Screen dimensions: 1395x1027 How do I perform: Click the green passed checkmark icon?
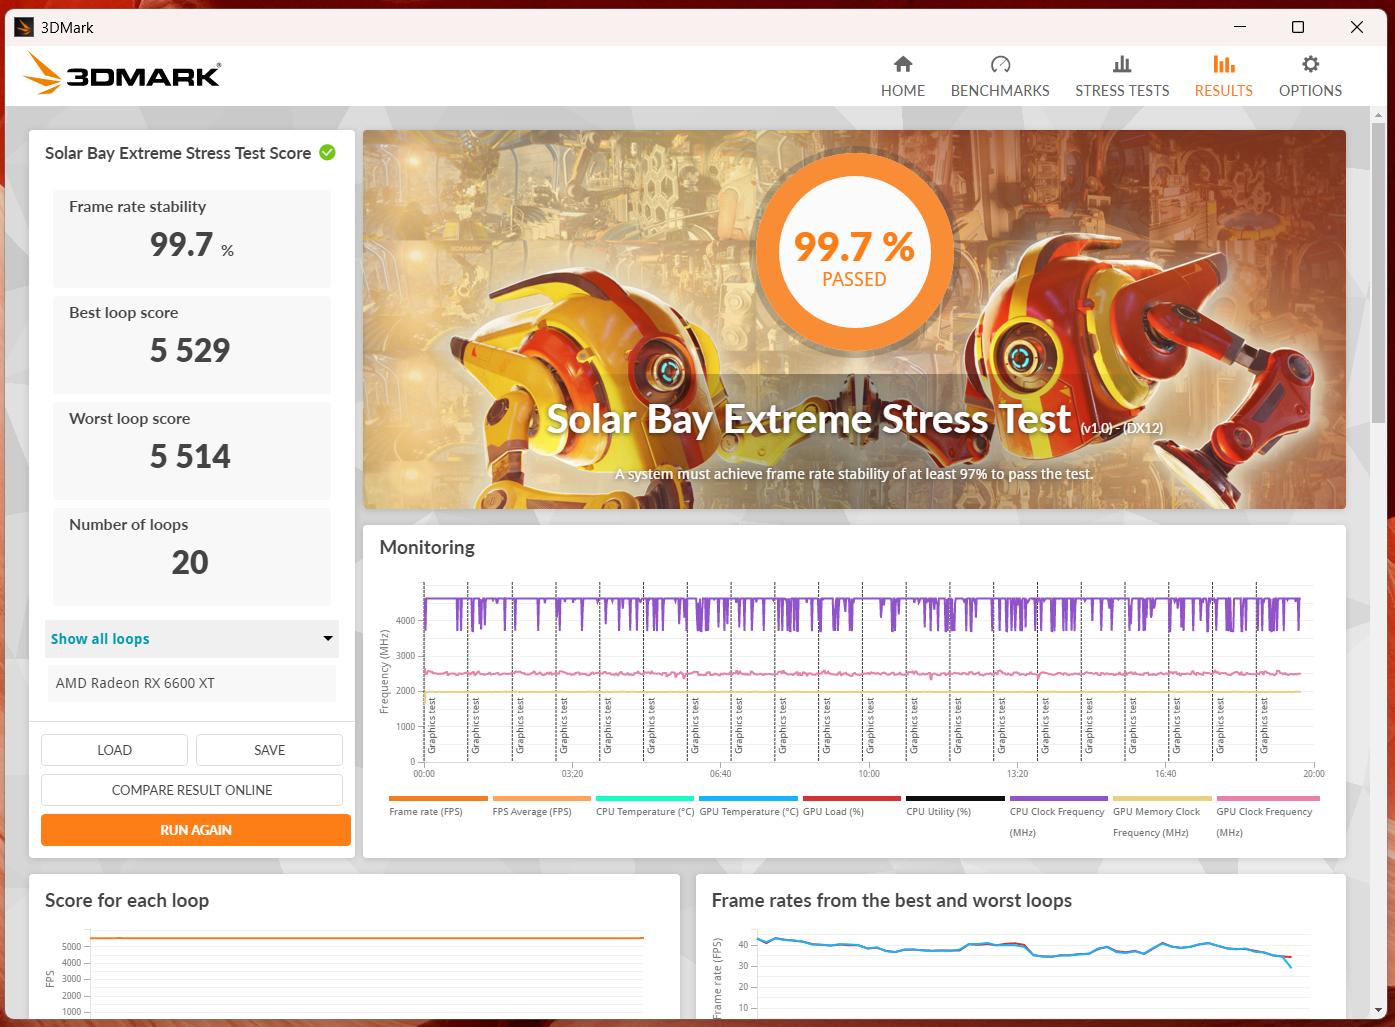click(327, 153)
